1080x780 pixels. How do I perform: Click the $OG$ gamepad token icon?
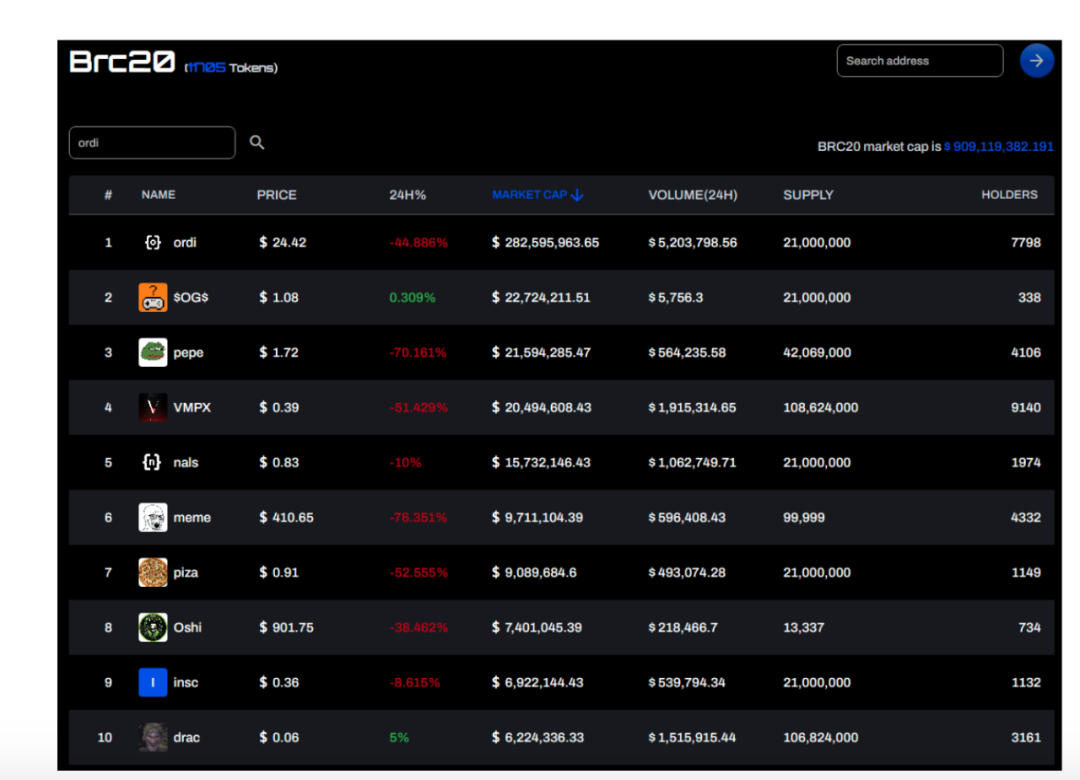click(x=153, y=297)
